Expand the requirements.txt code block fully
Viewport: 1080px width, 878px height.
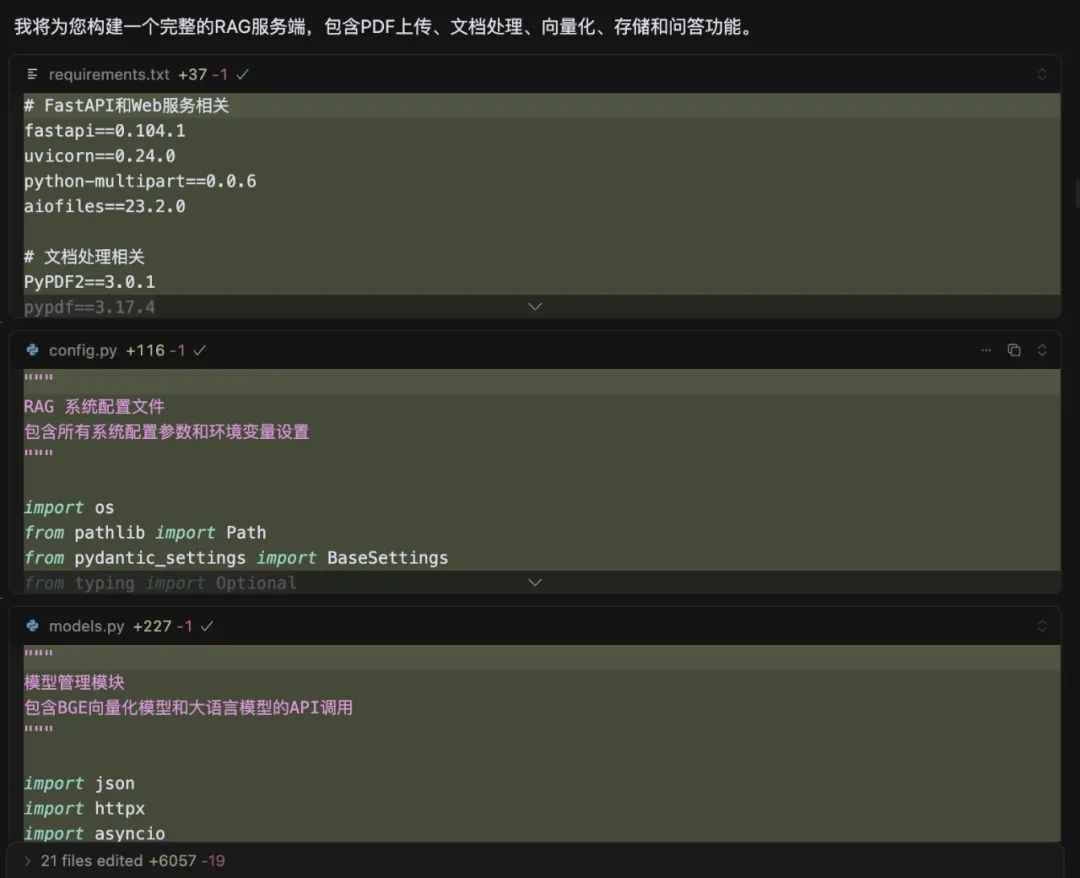pyautogui.click(x=535, y=306)
